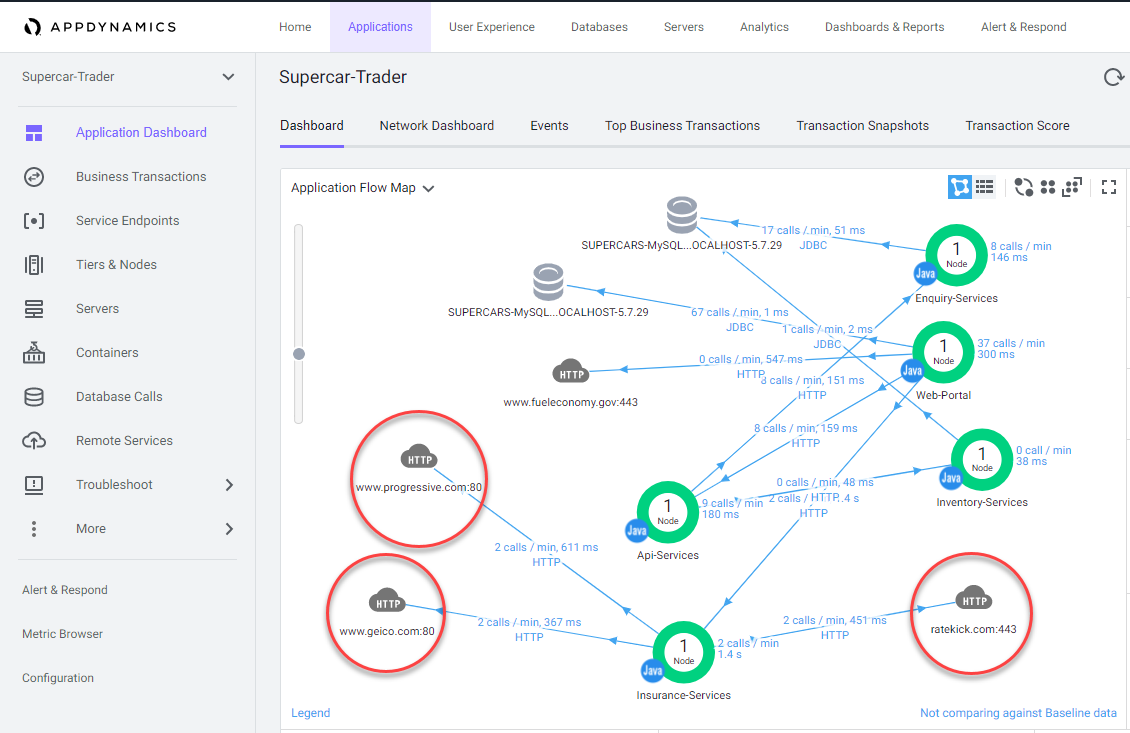
Task: Click the Api-Services tier node circle
Action: (x=668, y=512)
